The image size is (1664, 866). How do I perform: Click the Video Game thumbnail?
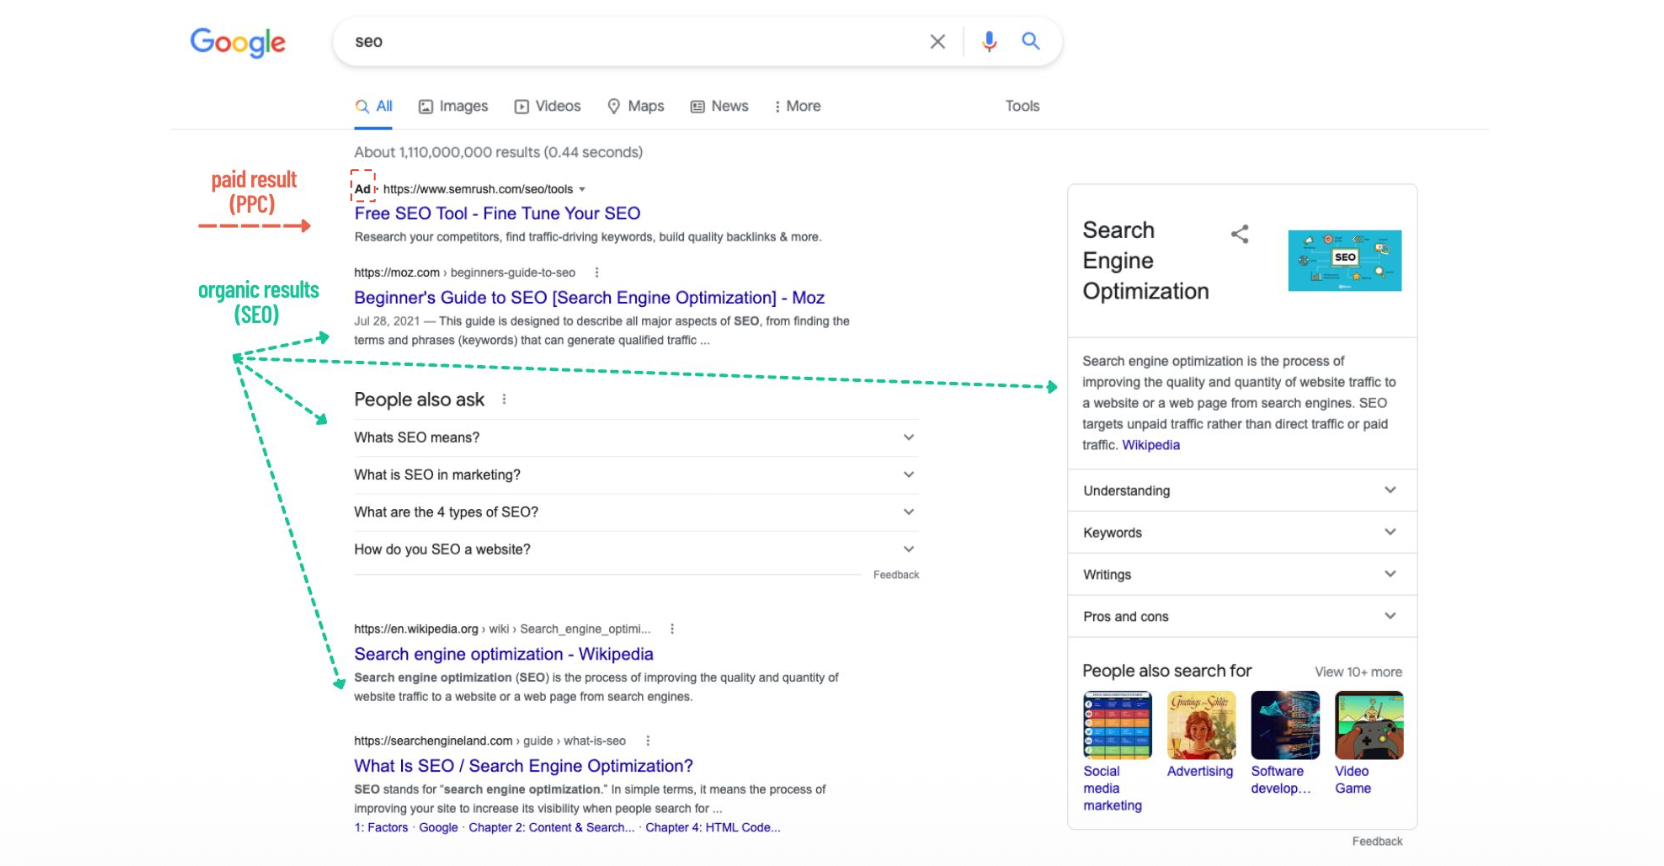(1368, 726)
